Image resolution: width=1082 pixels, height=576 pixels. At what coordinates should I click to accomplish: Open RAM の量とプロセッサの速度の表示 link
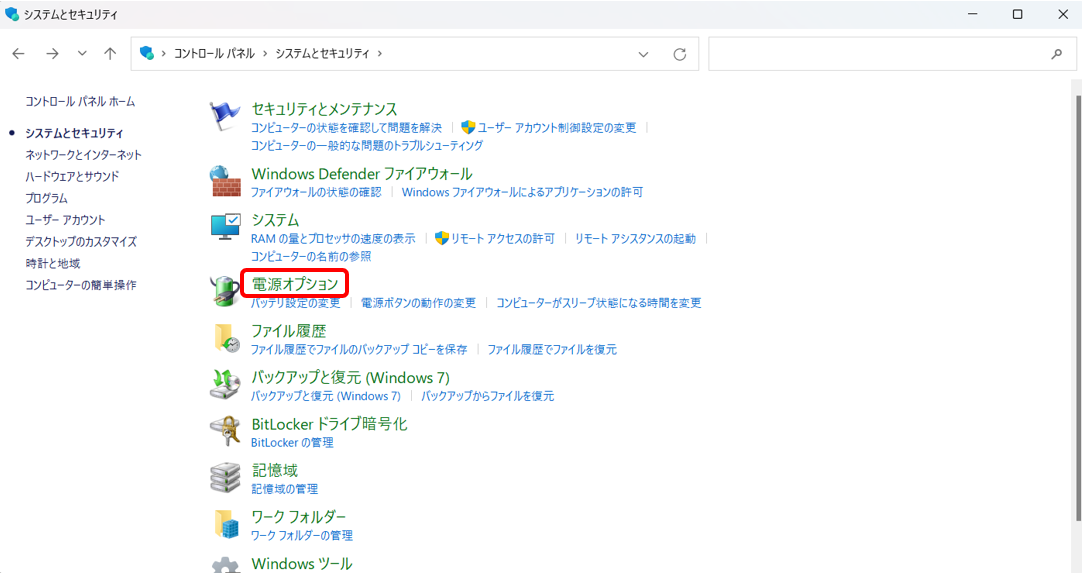[x=333, y=239]
